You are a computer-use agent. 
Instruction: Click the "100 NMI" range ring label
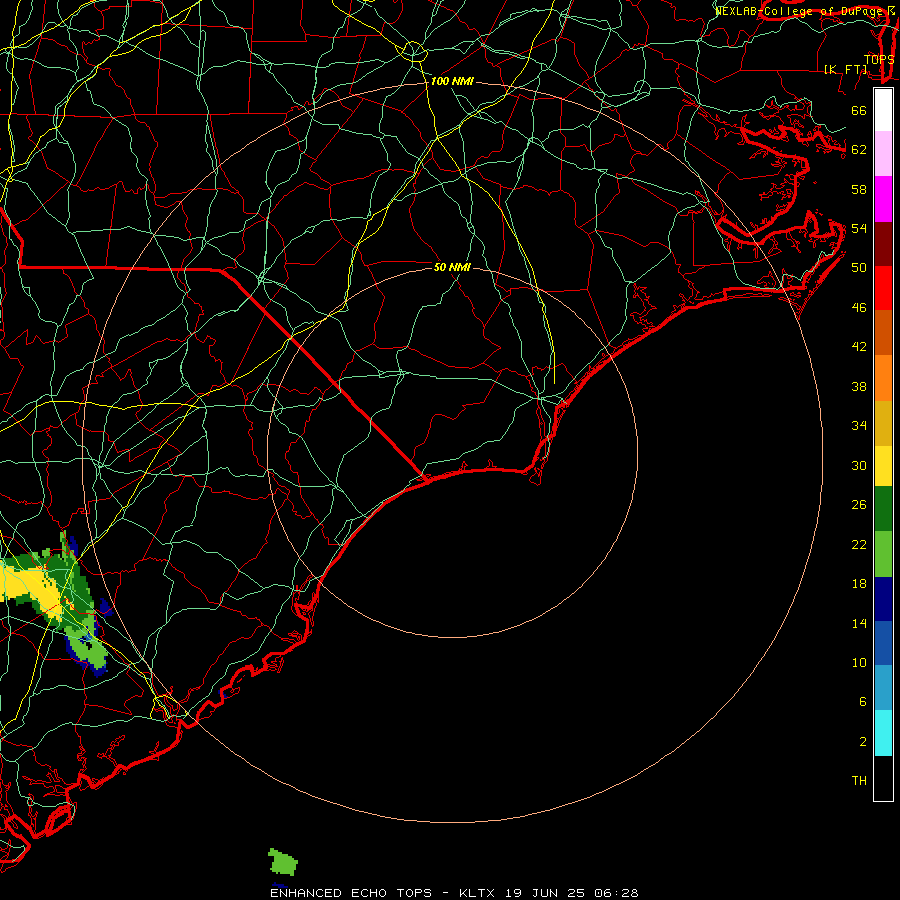point(452,82)
